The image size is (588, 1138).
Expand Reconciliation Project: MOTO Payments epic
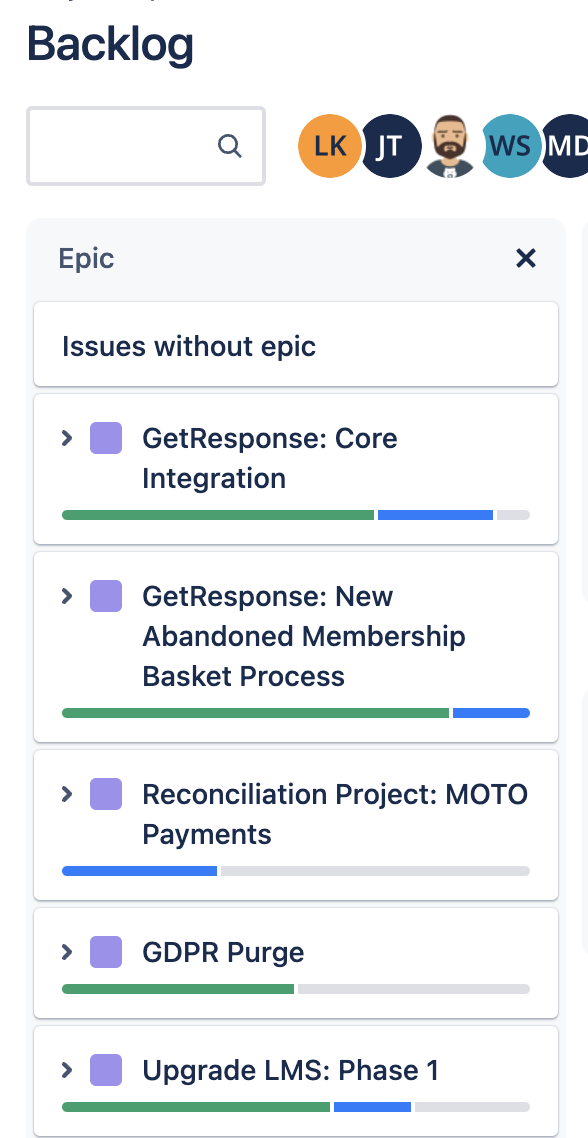click(67, 794)
